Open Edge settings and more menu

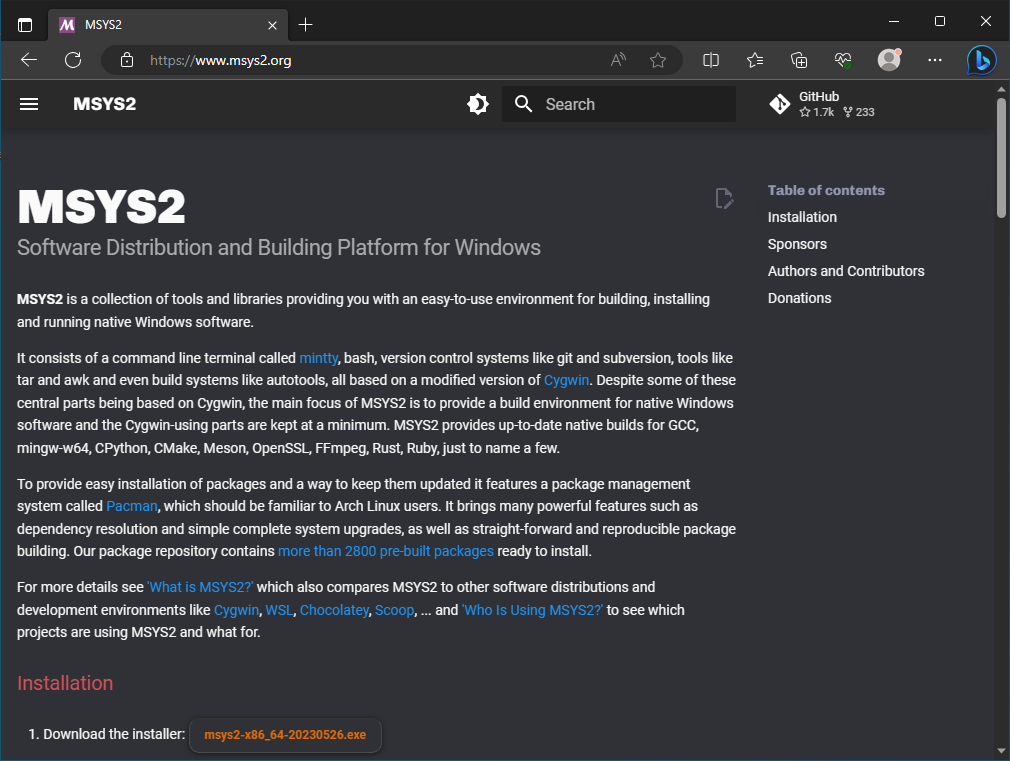tap(935, 60)
